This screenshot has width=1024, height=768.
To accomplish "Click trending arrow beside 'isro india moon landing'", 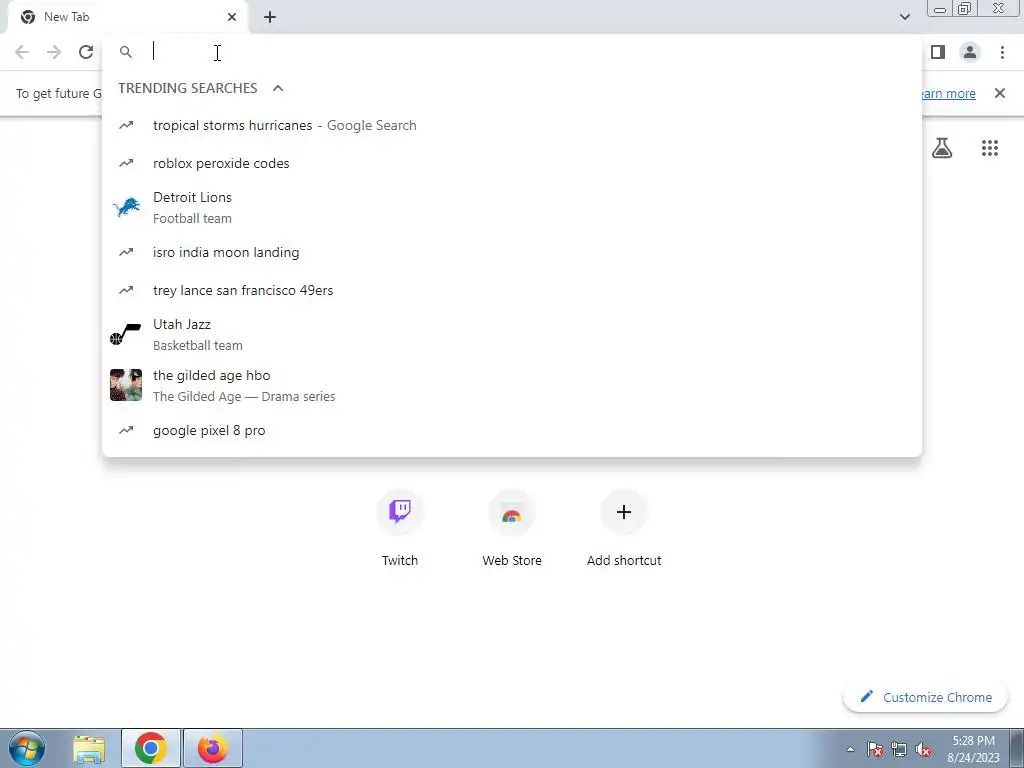I will [126, 252].
